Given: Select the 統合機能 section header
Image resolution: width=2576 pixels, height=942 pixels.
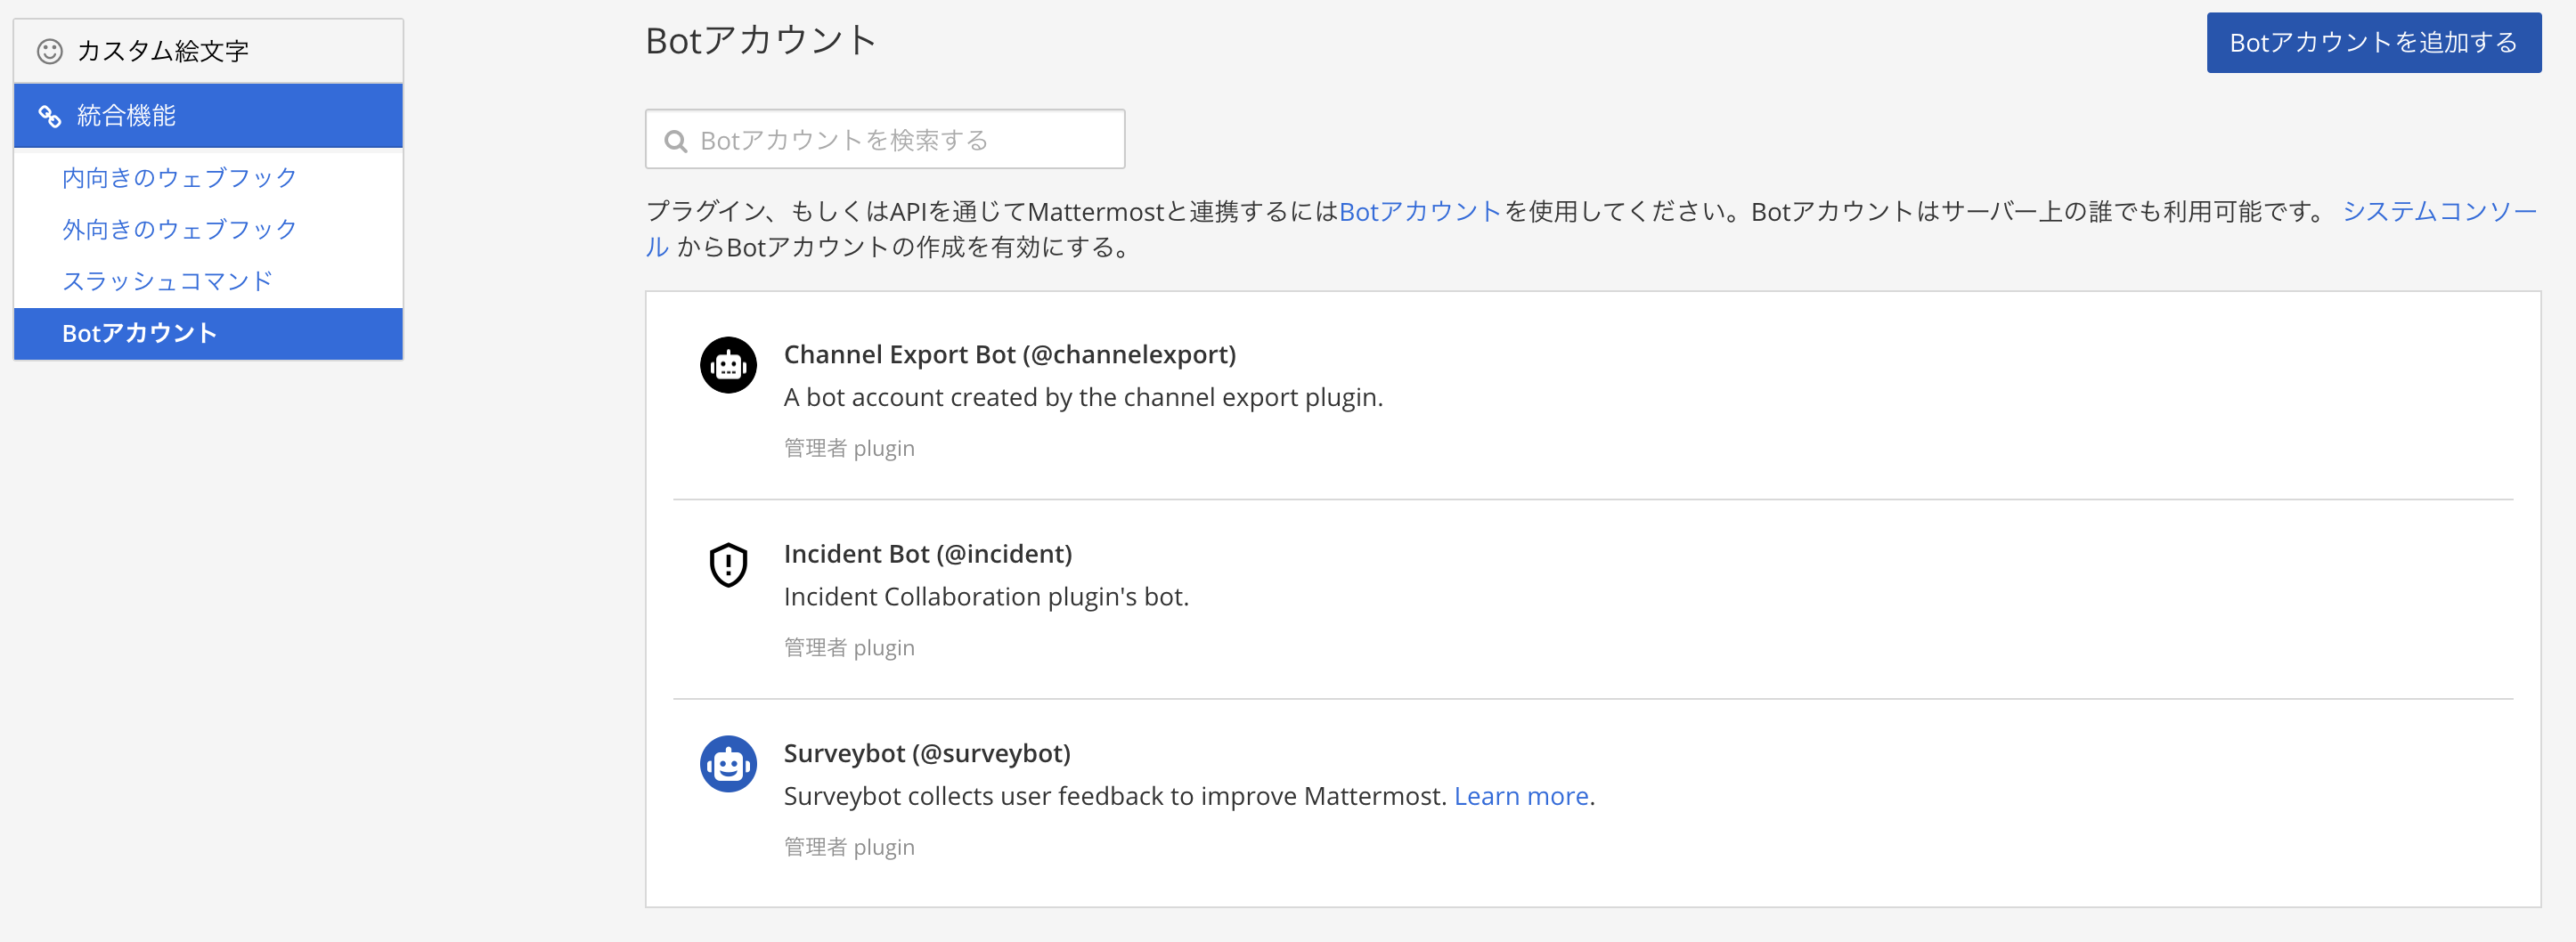Looking at the screenshot, I should (208, 116).
